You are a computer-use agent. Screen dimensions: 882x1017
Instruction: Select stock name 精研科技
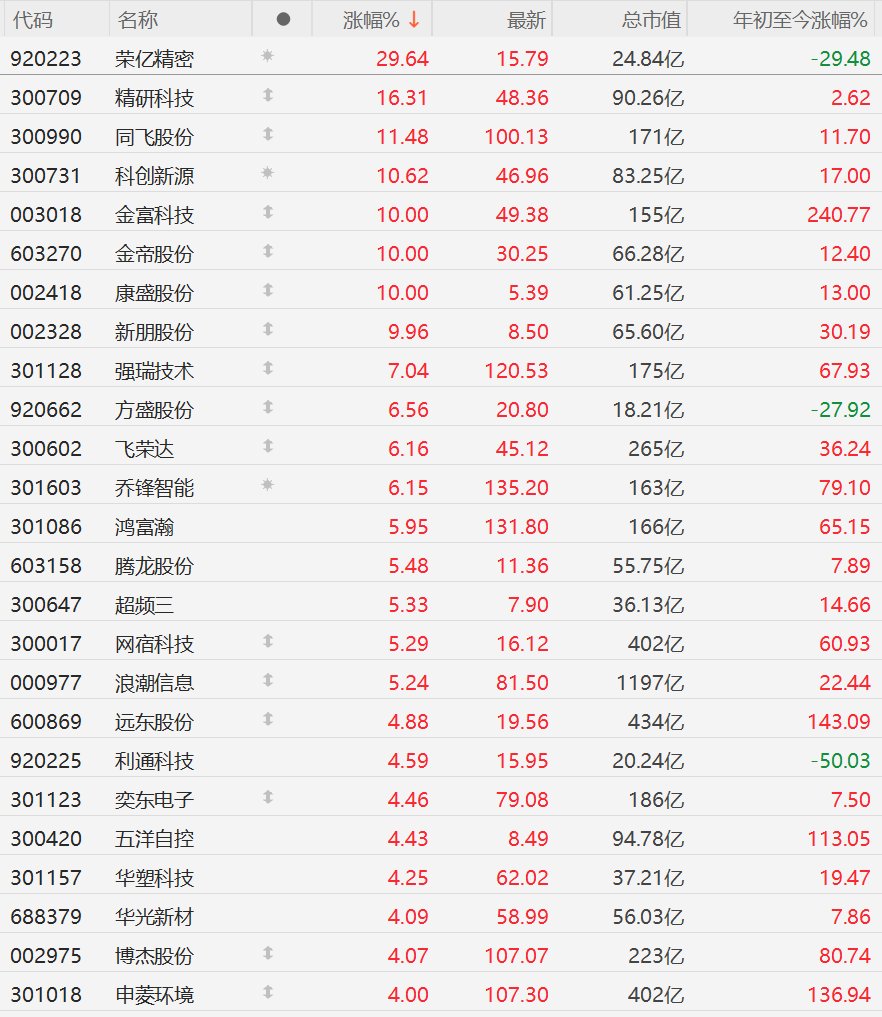154,98
